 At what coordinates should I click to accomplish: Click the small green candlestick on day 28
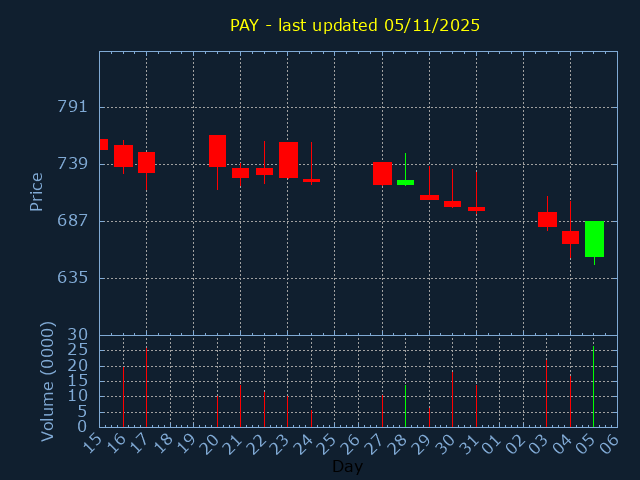[x=405, y=182]
